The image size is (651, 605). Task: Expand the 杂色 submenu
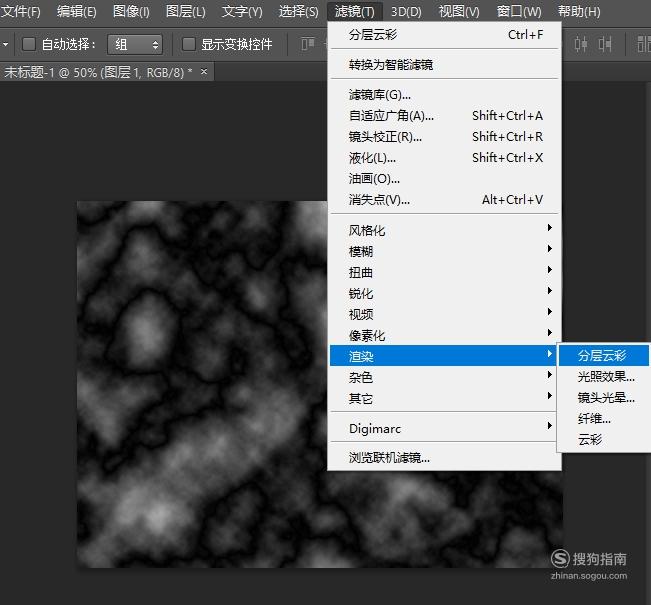coord(445,377)
